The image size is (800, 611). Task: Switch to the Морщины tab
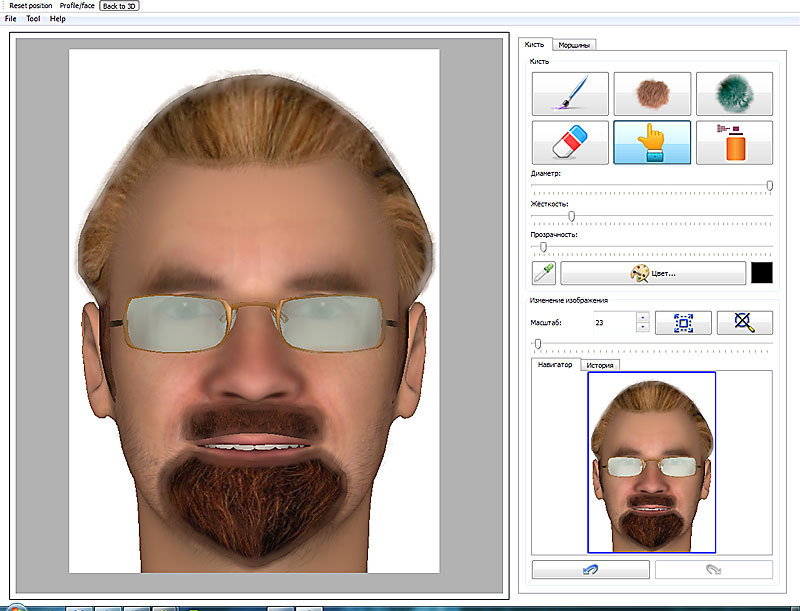(574, 45)
